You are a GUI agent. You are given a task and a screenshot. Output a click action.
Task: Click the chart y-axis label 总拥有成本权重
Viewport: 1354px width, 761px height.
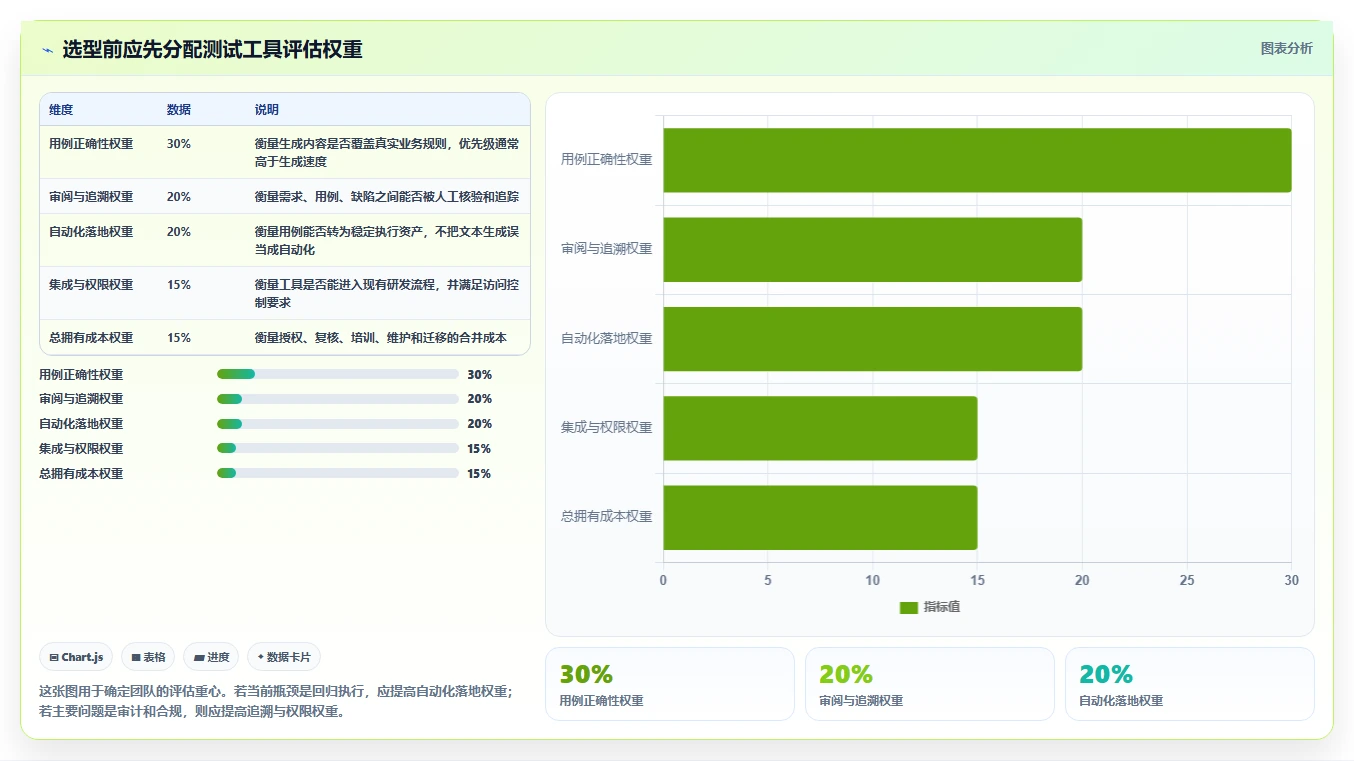point(606,517)
